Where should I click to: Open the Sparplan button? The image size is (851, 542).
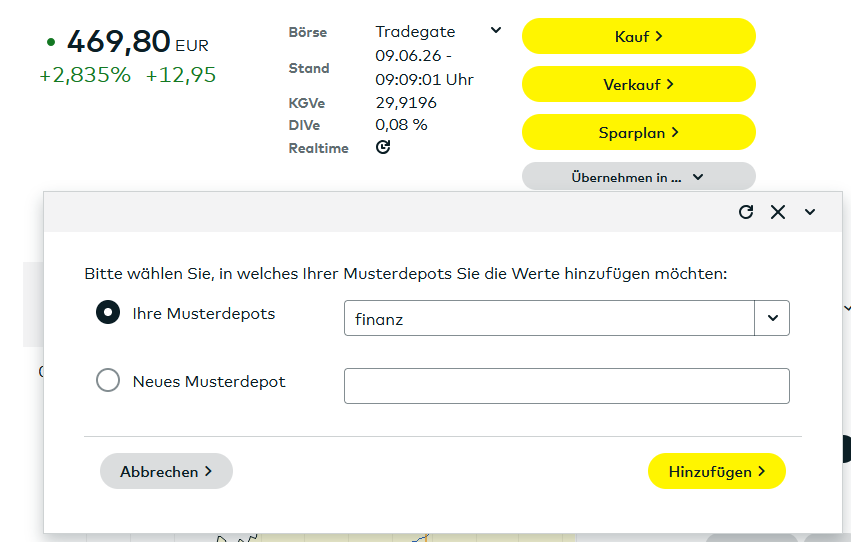(x=639, y=132)
